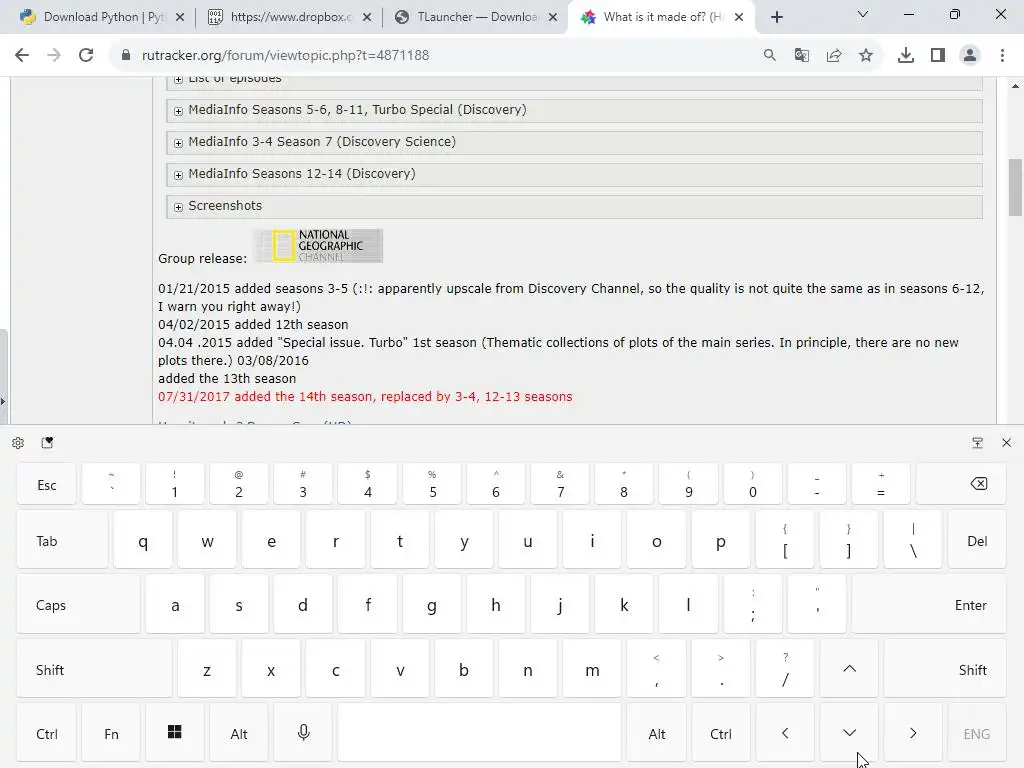The height and width of the screenshot is (768, 1024).
Task: Open the emoji panel icon on keyboard
Action: pos(47,443)
